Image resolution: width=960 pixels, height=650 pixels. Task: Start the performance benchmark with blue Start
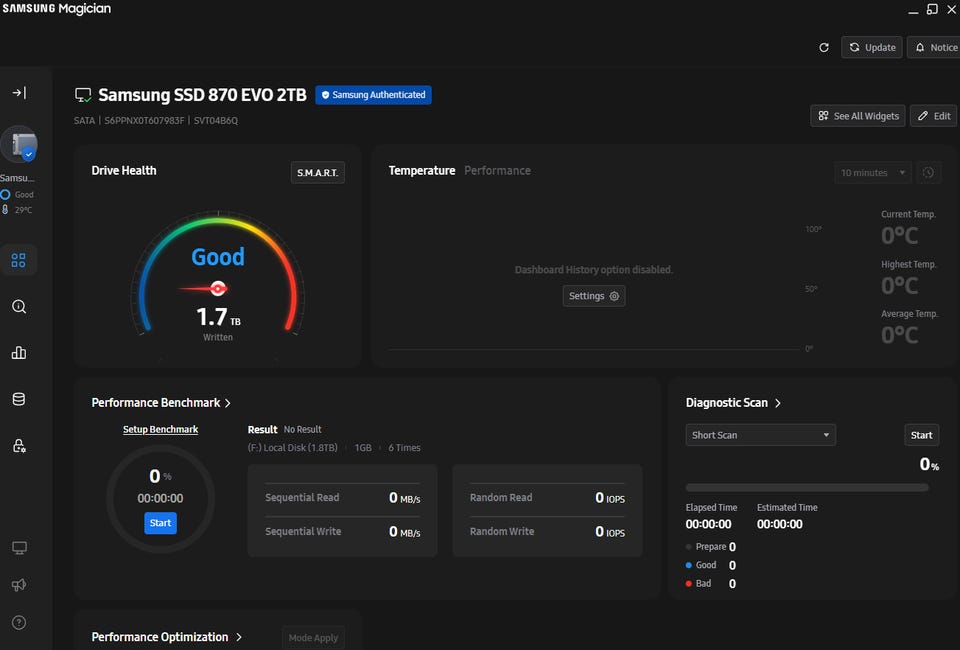[160, 523]
